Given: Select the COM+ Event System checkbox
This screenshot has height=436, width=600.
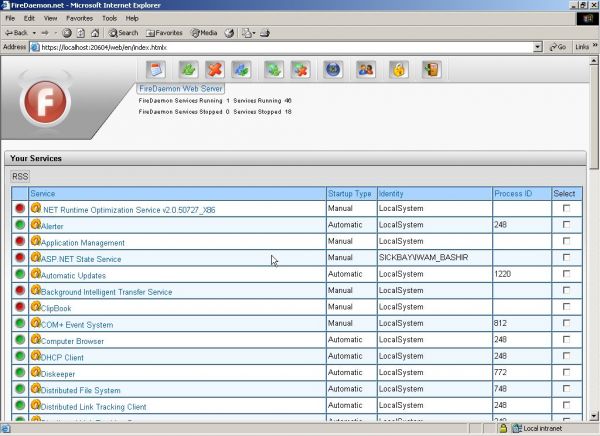Looking at the screenshot, I should [566, 323].
